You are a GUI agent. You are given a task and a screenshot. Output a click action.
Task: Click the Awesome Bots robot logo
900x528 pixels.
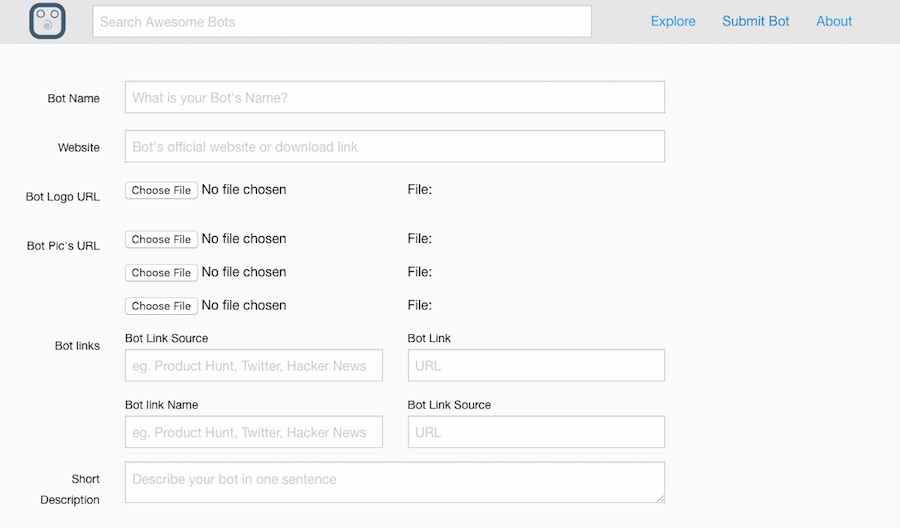47,21
